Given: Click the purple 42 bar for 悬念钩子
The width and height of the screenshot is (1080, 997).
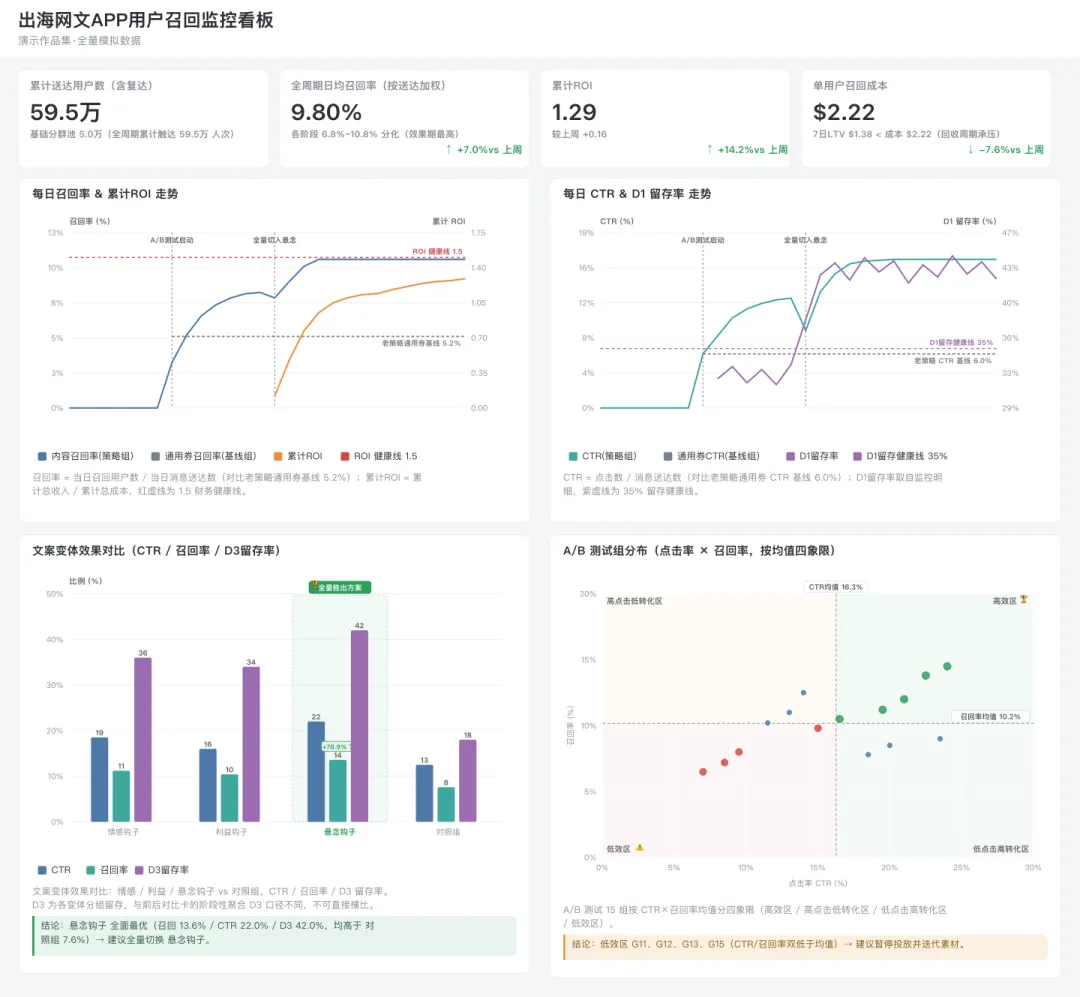Looking at the screenshot, I should pyautogui.click(x=360, y=726).
